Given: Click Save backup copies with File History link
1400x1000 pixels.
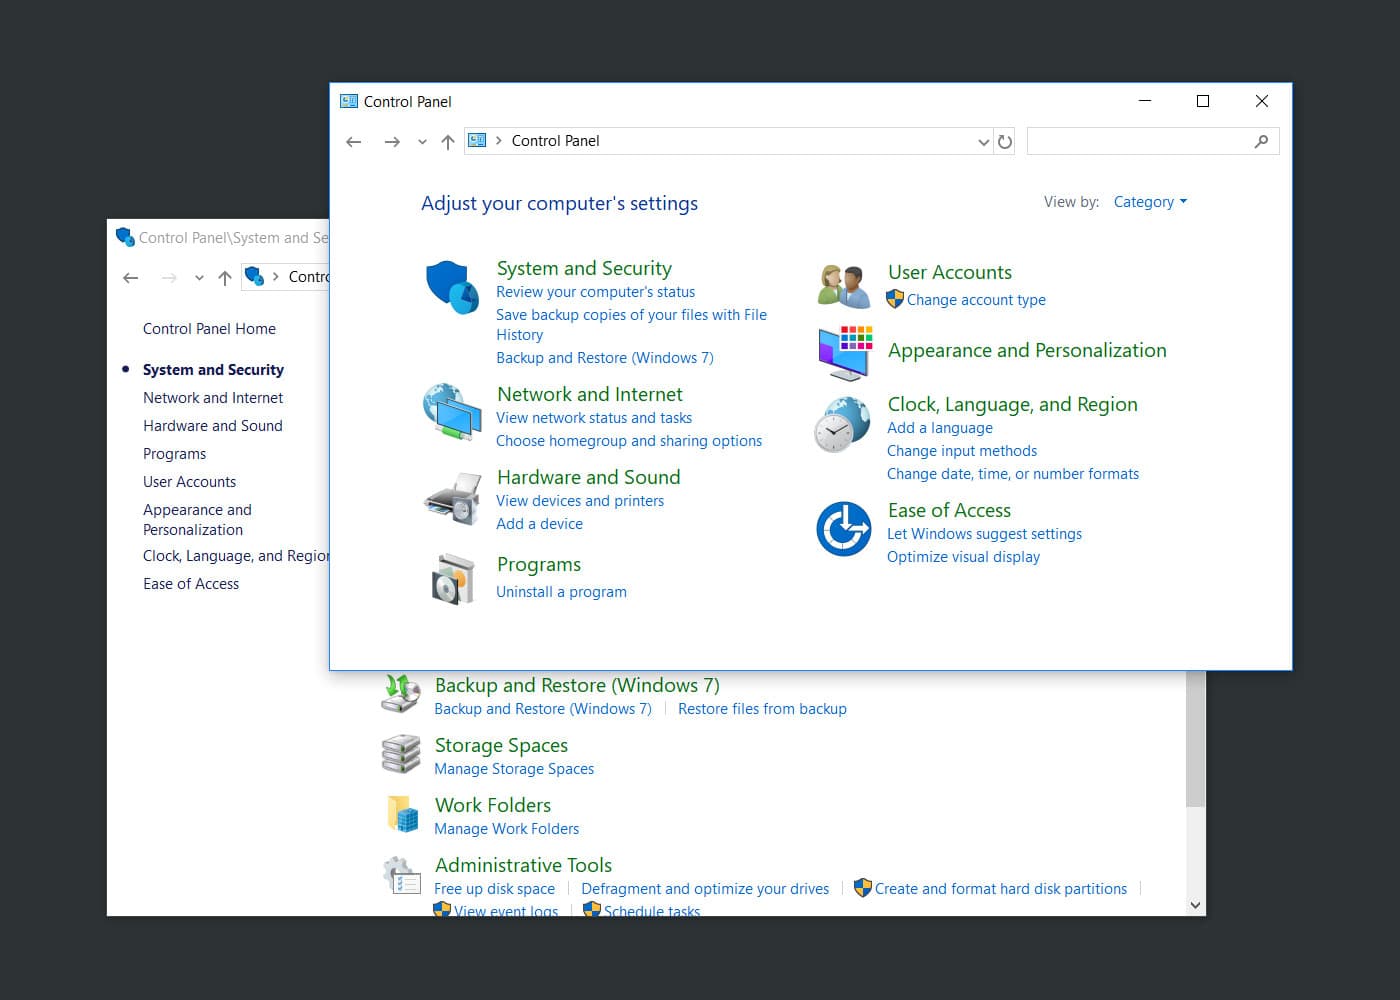Looking at the screenshot, I should 631,325.
